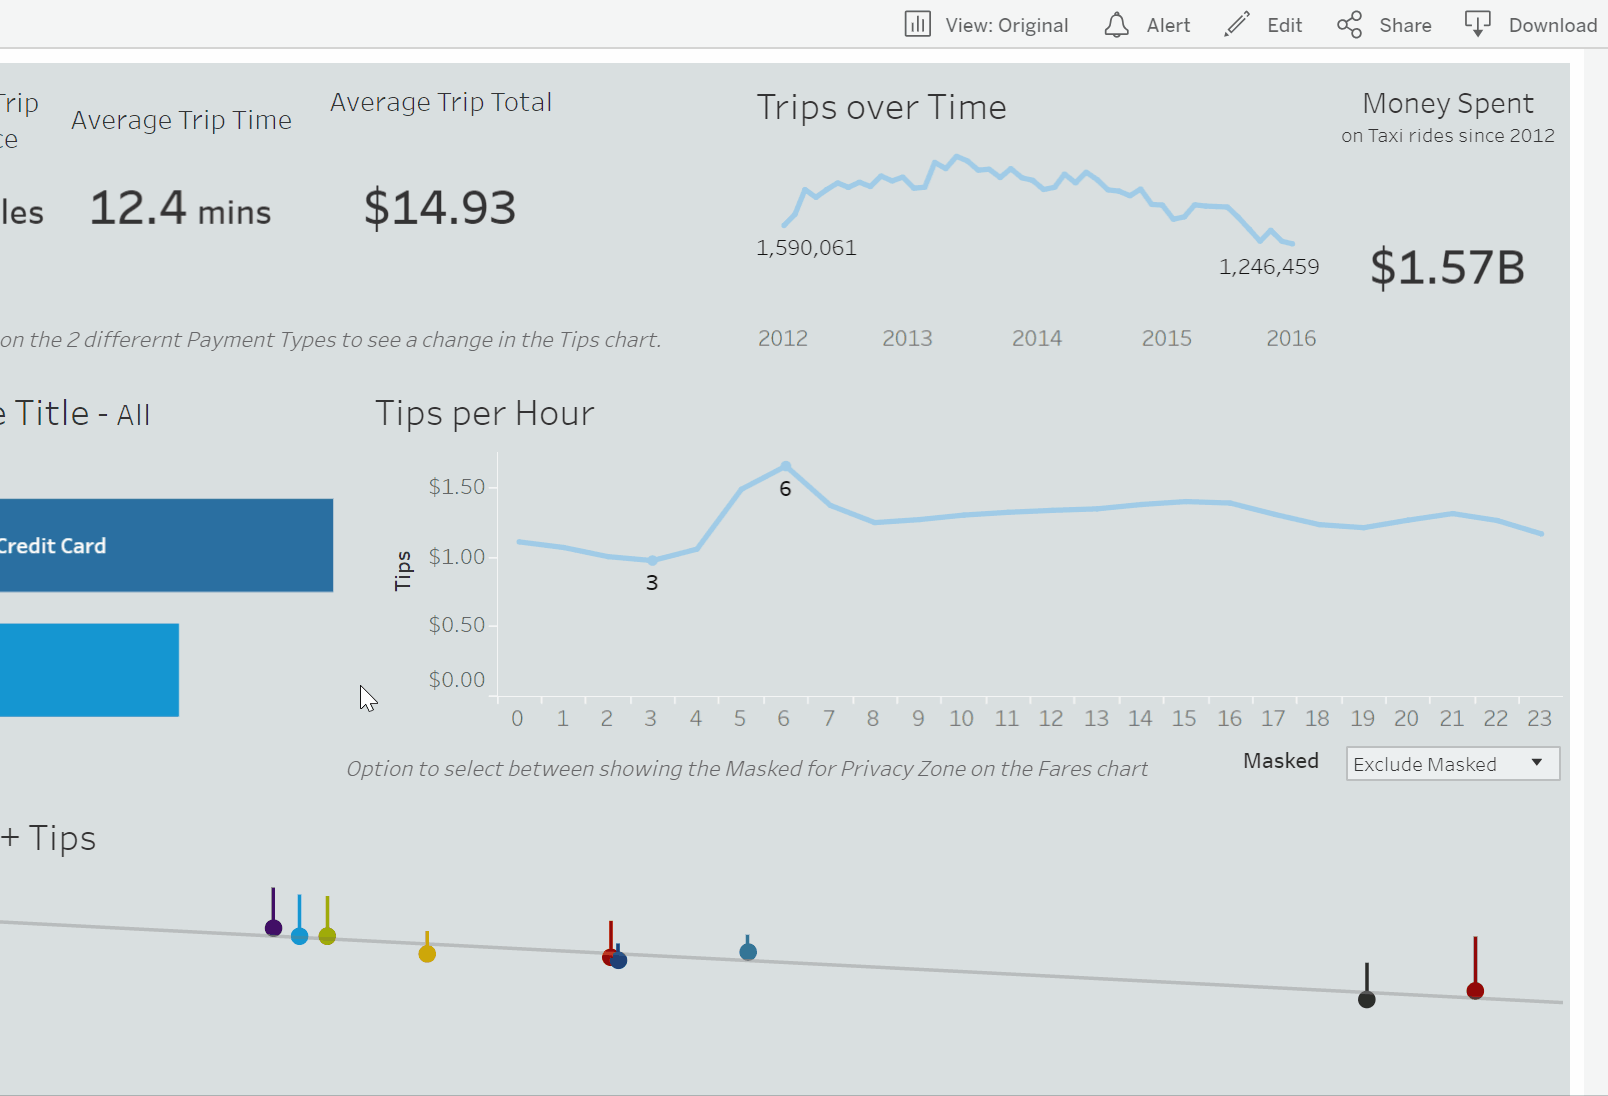Click the bar chart icon beside View: Original
The image size is (1608, 1096).
(917, 24)
